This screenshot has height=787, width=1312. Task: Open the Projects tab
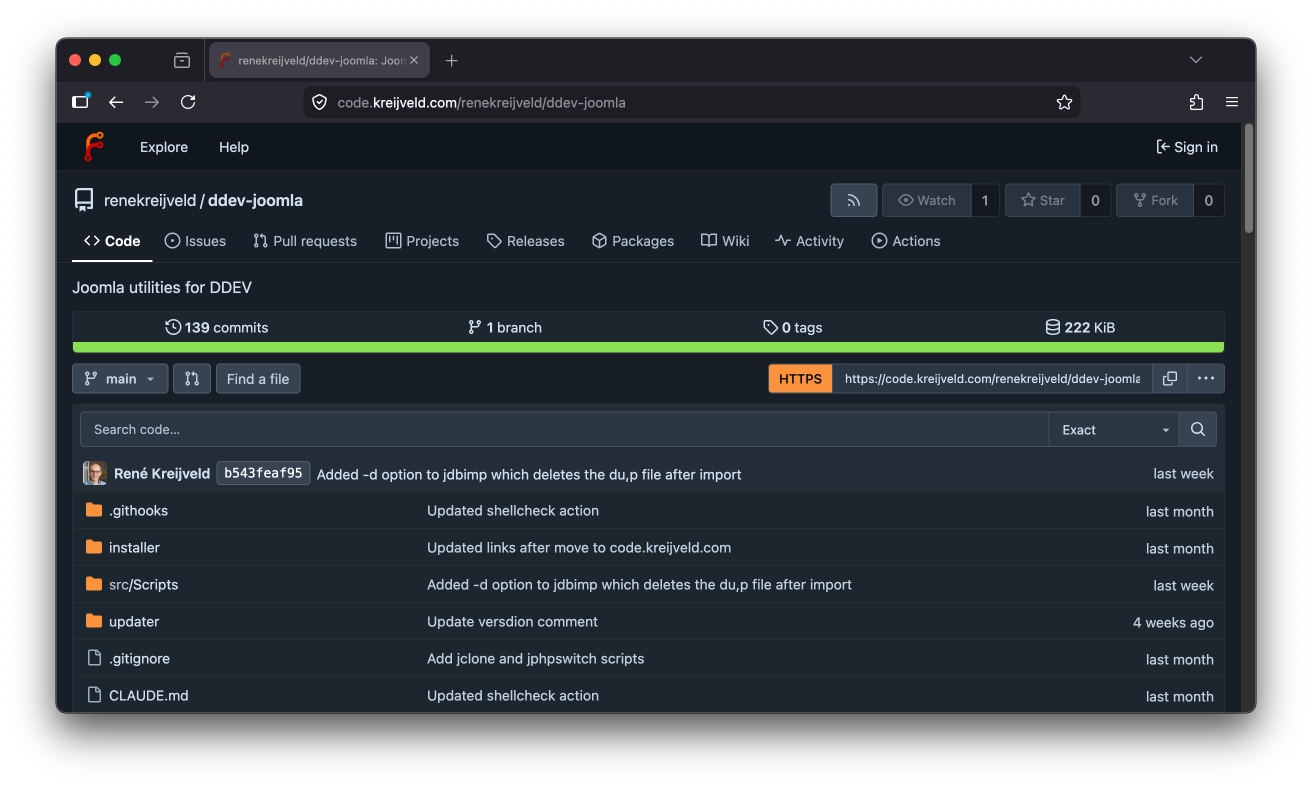pos(422,241)
